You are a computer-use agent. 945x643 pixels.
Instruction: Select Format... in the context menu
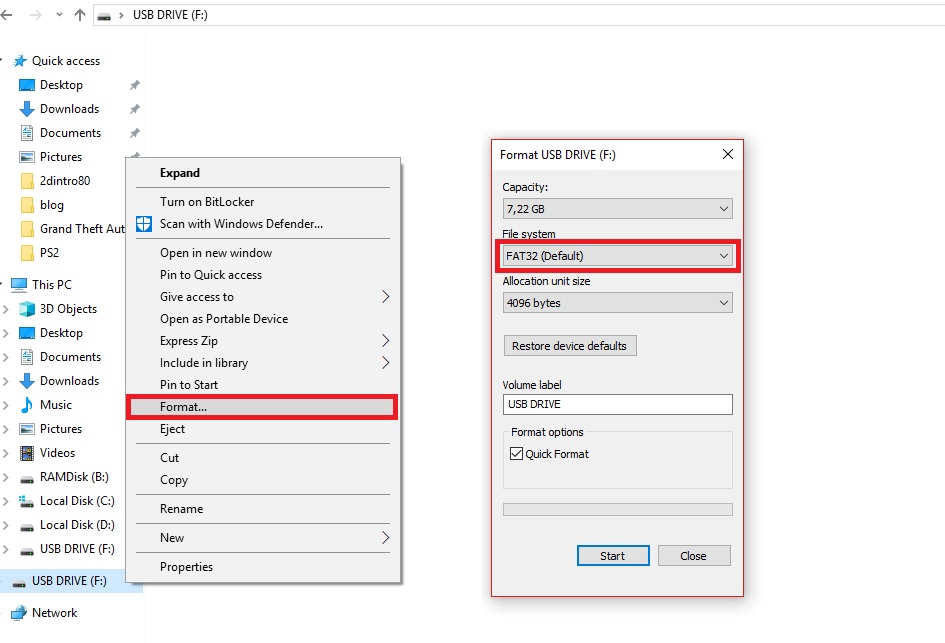(x=262, y=407)
